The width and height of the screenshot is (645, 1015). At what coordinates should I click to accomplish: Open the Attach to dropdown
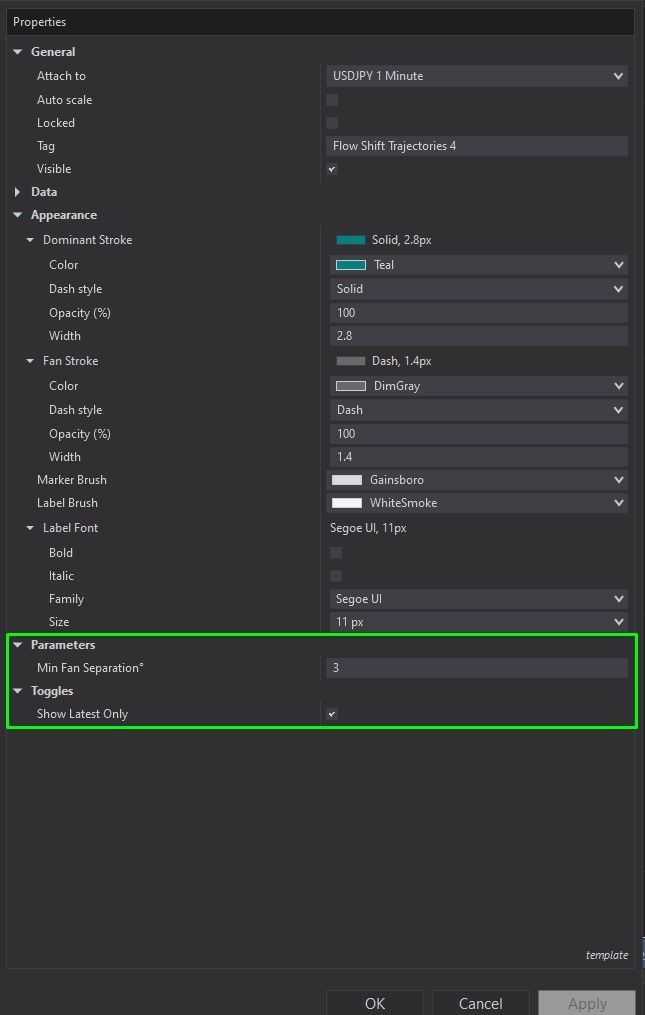pos(477,76)
